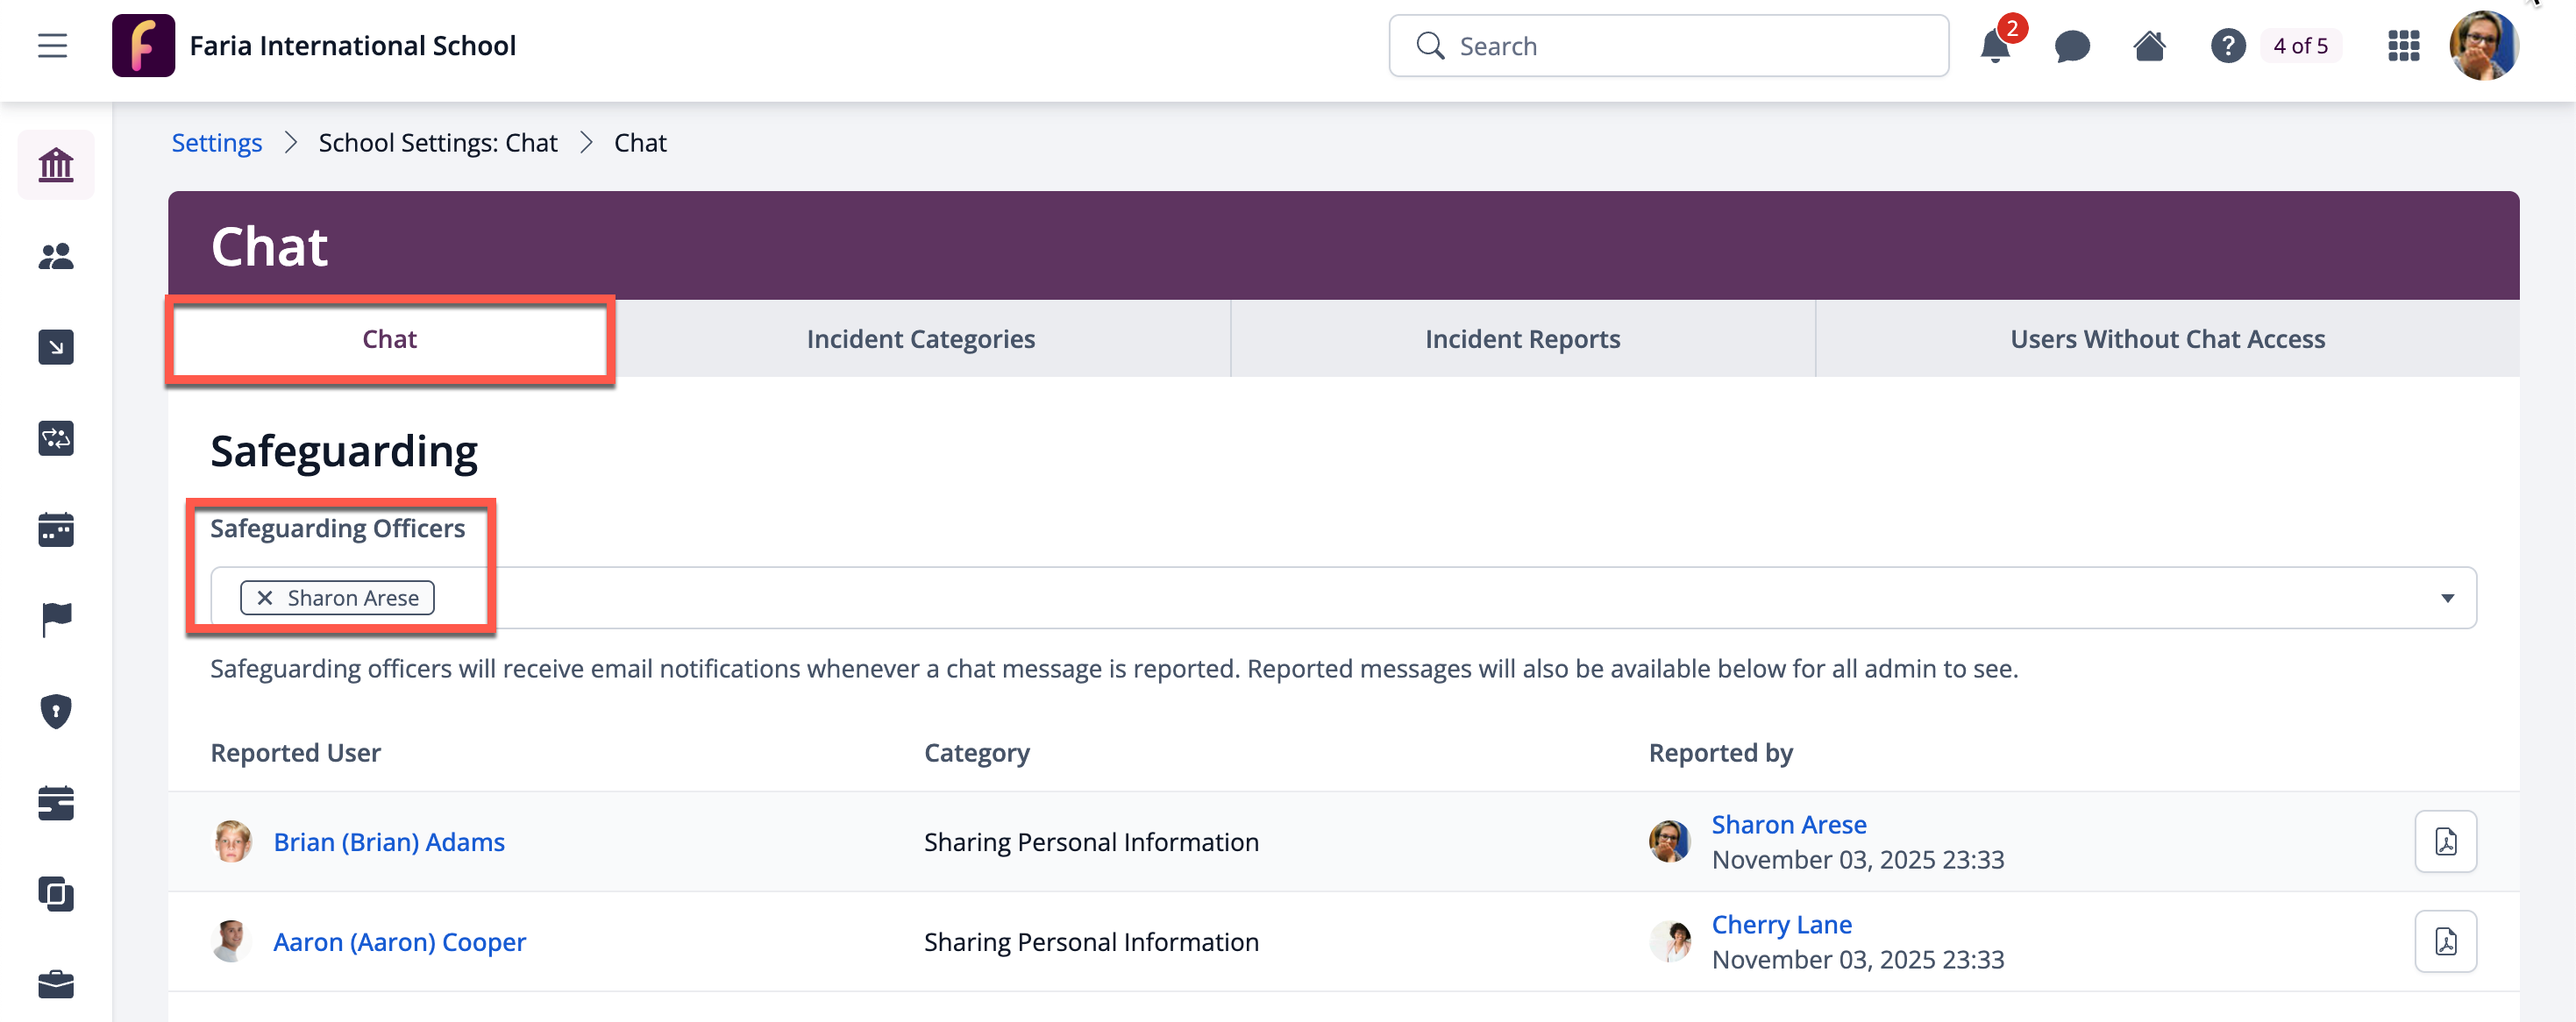Viewport: 2576px width, 1022px height.
Task: Open the notifications bell
Action: 1994,46
